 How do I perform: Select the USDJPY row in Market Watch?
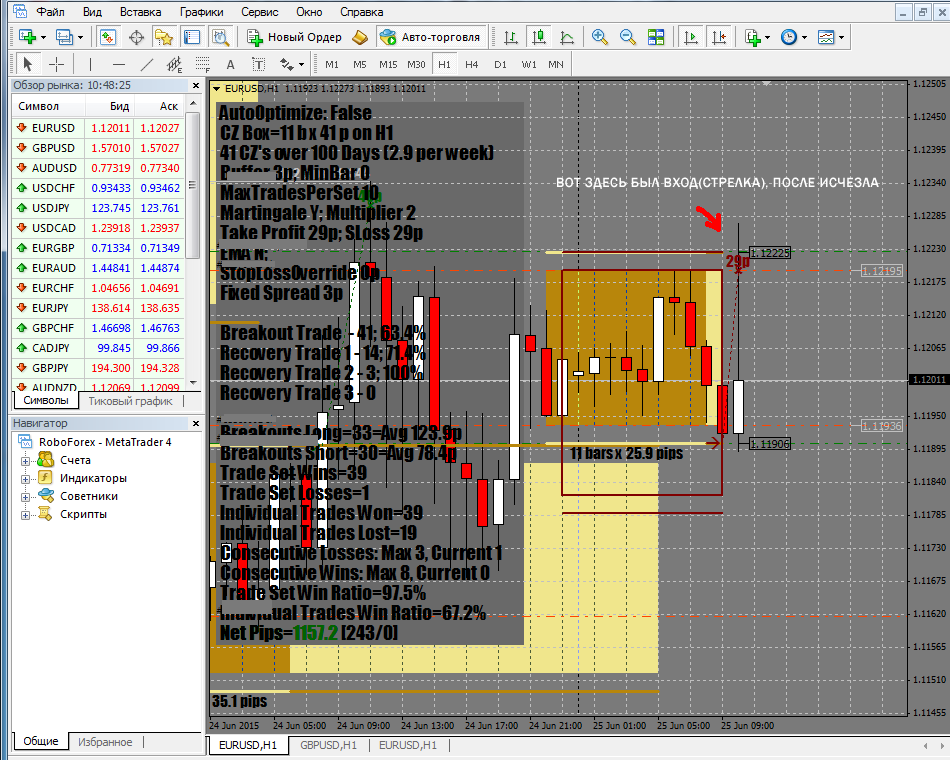(98, 208)
